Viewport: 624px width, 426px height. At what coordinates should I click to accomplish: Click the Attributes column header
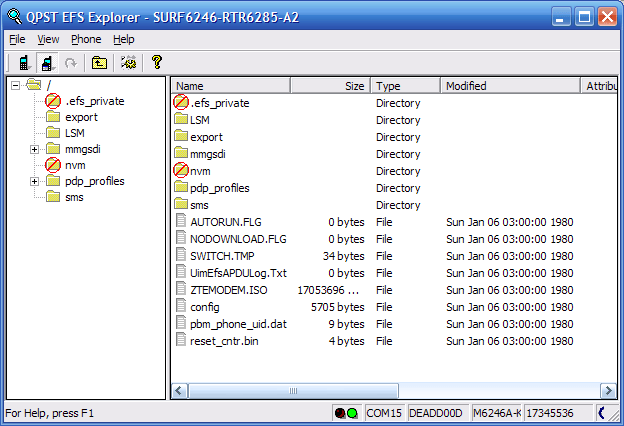pos(599,86)
